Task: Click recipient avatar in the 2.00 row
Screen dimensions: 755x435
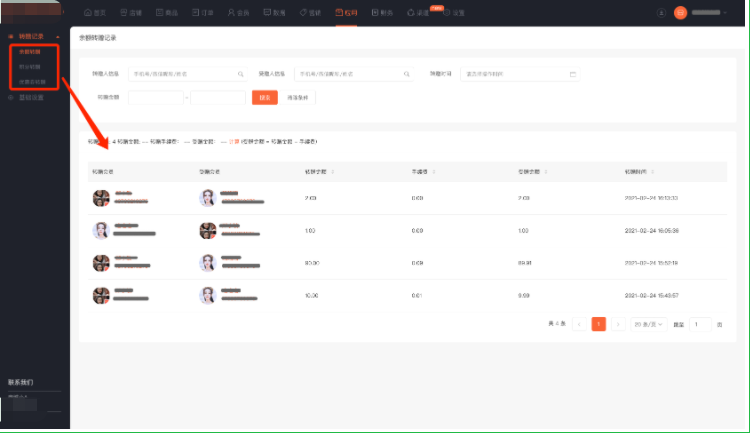Action: tap(208, 198)
